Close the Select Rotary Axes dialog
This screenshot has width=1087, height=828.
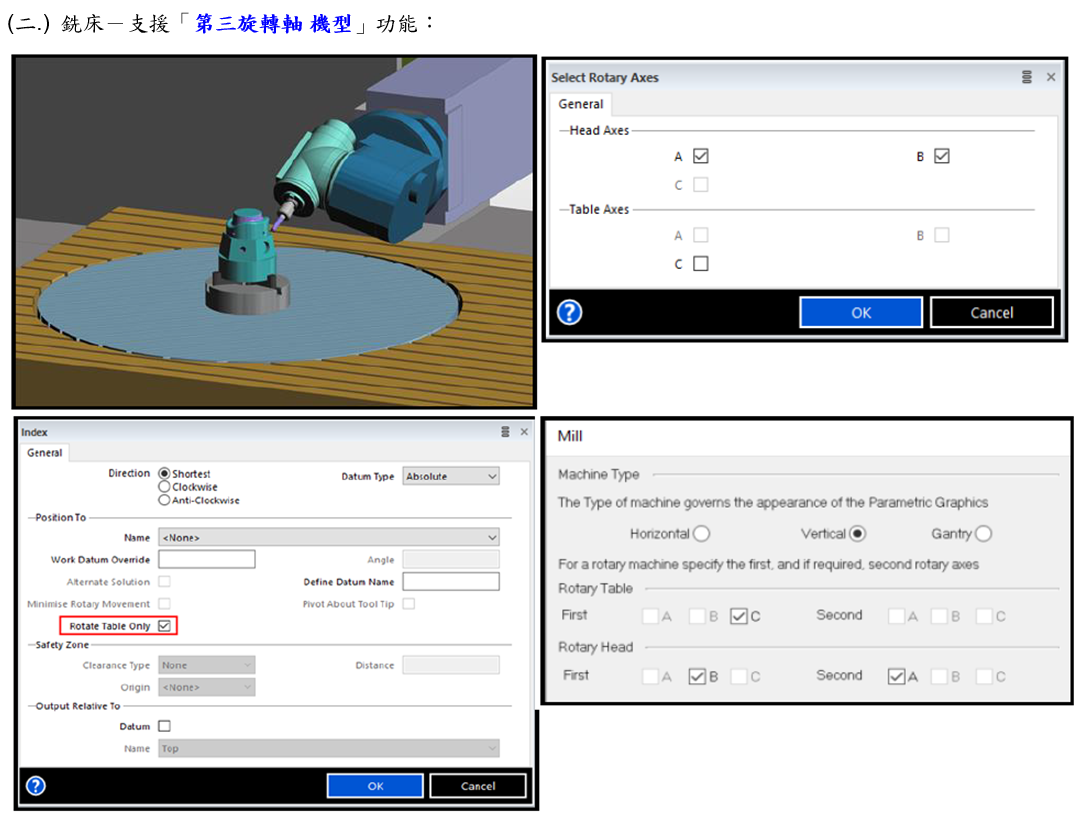[1050, 77]
